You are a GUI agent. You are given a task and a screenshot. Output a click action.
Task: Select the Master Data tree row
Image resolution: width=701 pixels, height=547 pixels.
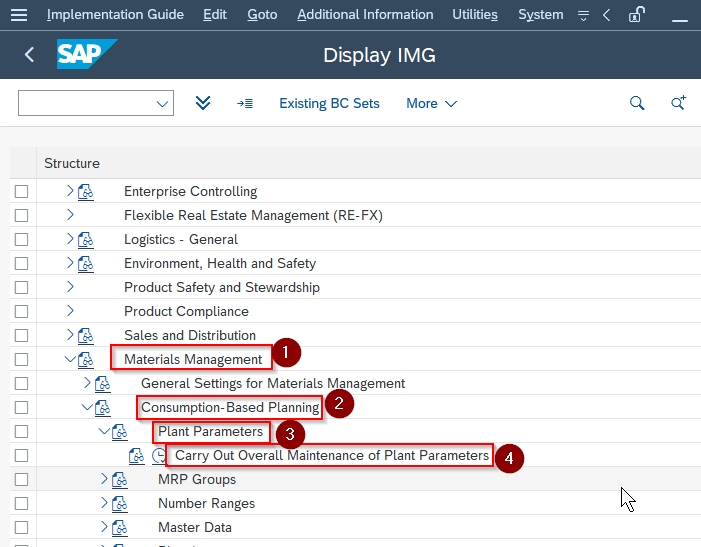[x=355, y=527]
